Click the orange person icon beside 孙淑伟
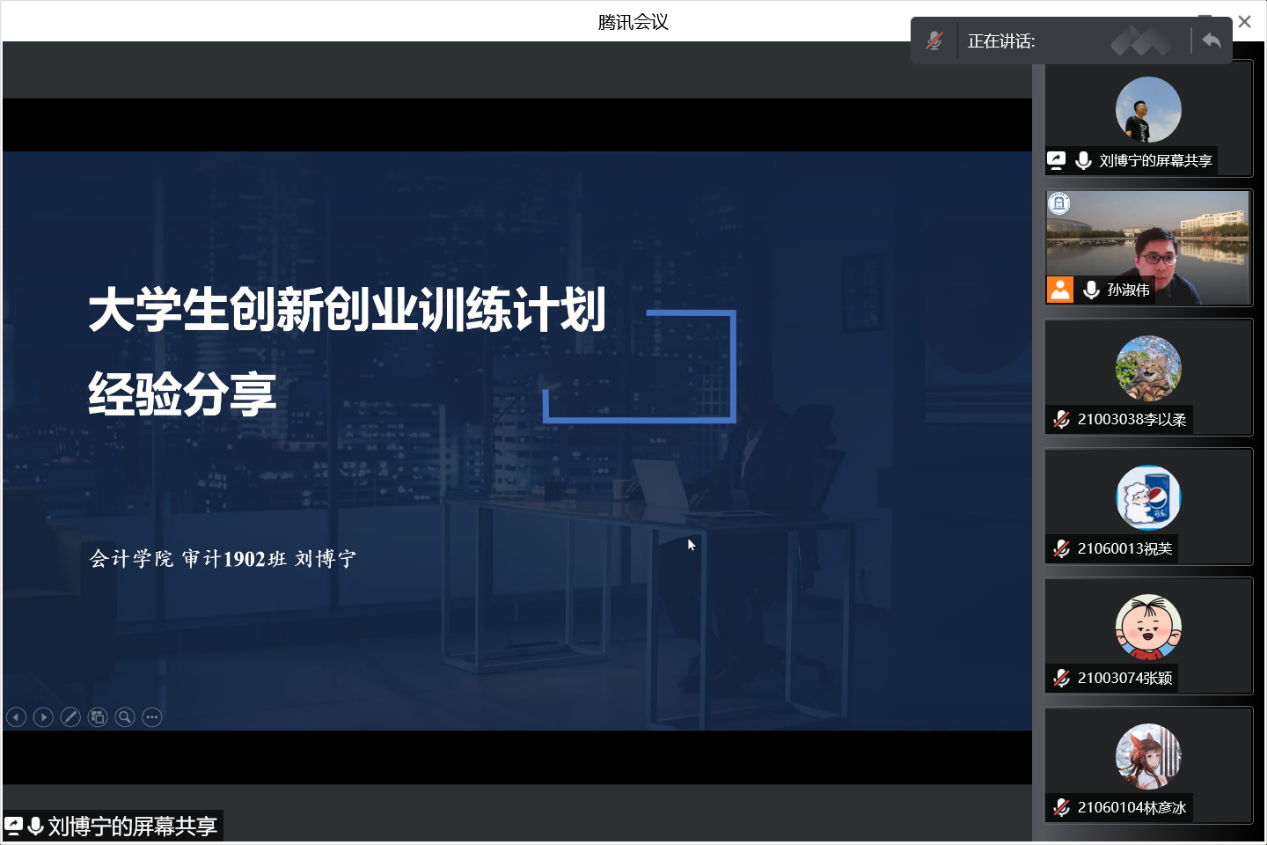This screenshot has height=845, width=1267. point(1060,290)
